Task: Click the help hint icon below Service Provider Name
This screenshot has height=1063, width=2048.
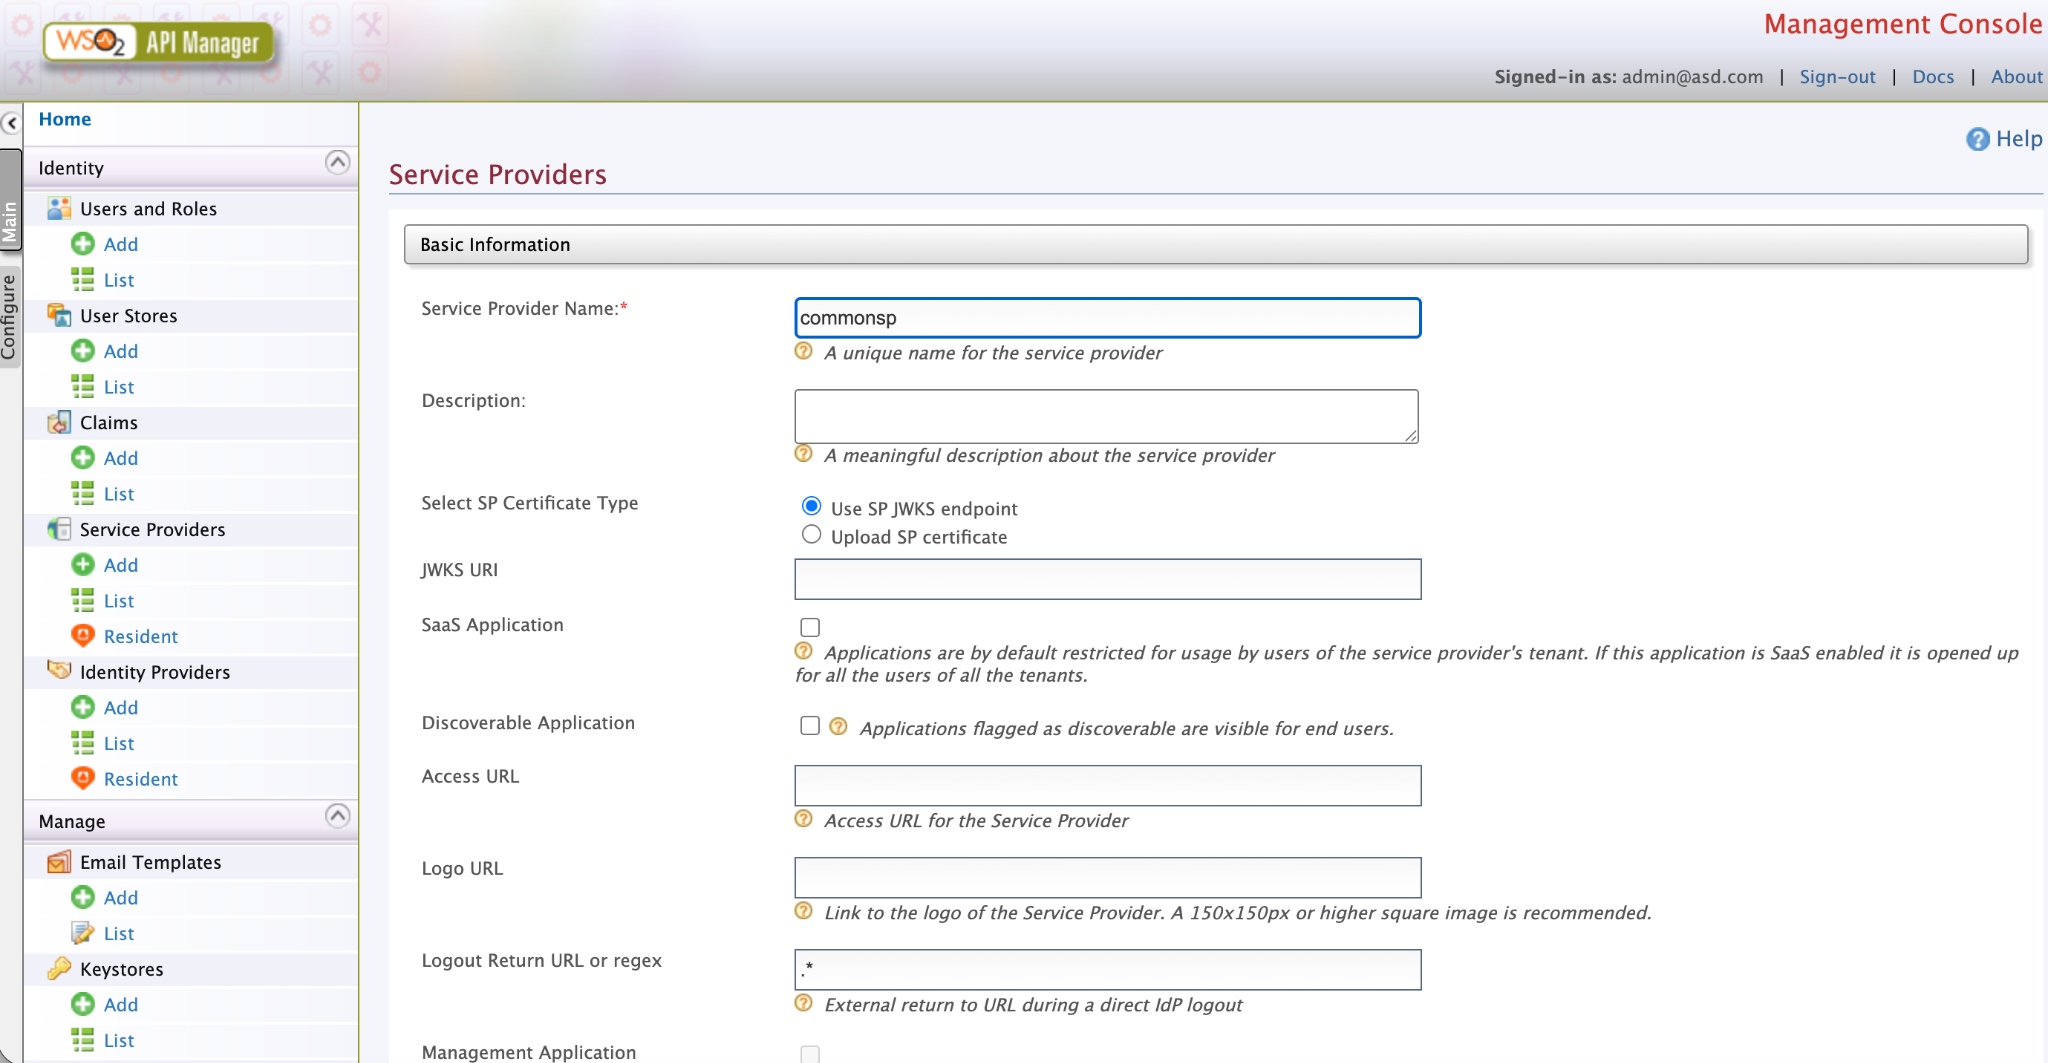Action: 803,351
